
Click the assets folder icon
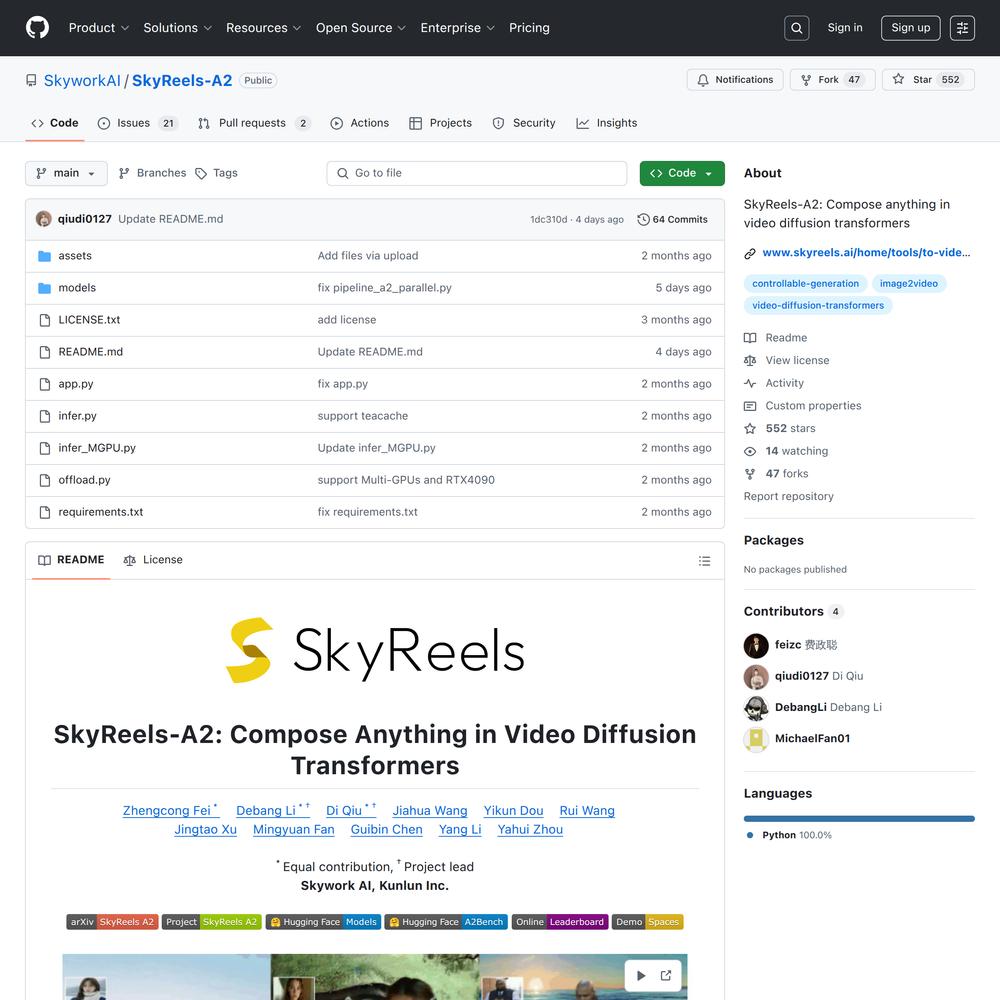coord(45,256)
